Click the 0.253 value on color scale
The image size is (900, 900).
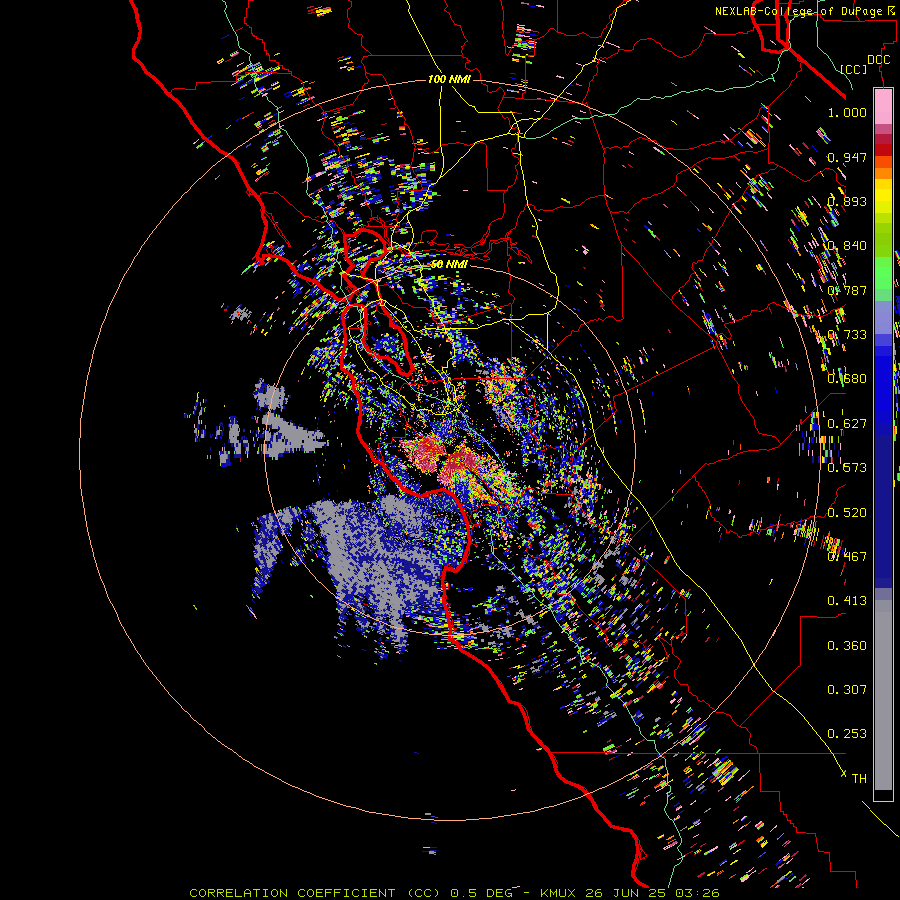click(847, 734)
